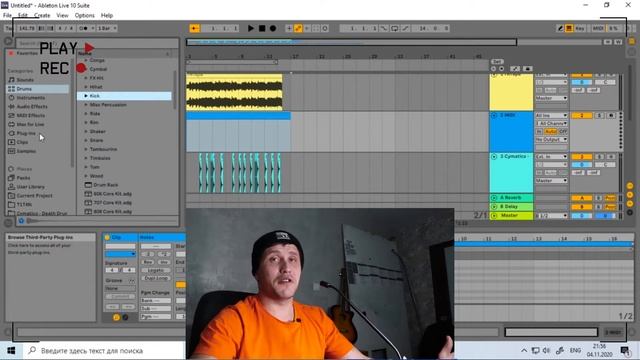Image resolution: width=640 pixels, height=360 pixels.
Task: Enable MIDI Map mode
Action: click(x=598, y=28)
